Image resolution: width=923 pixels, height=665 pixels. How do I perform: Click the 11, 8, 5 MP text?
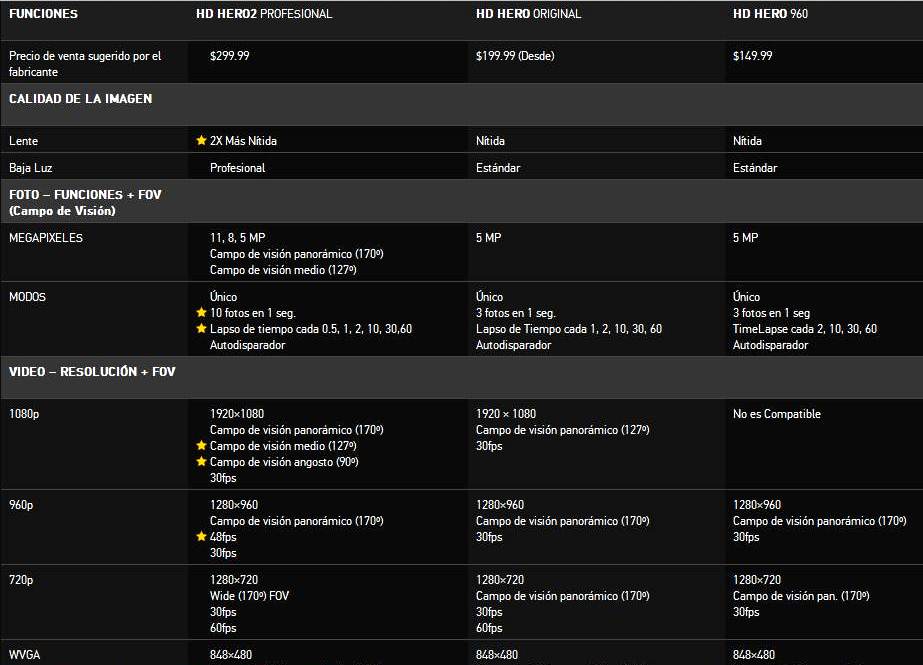pyautogui.click(x=238, y=238)
